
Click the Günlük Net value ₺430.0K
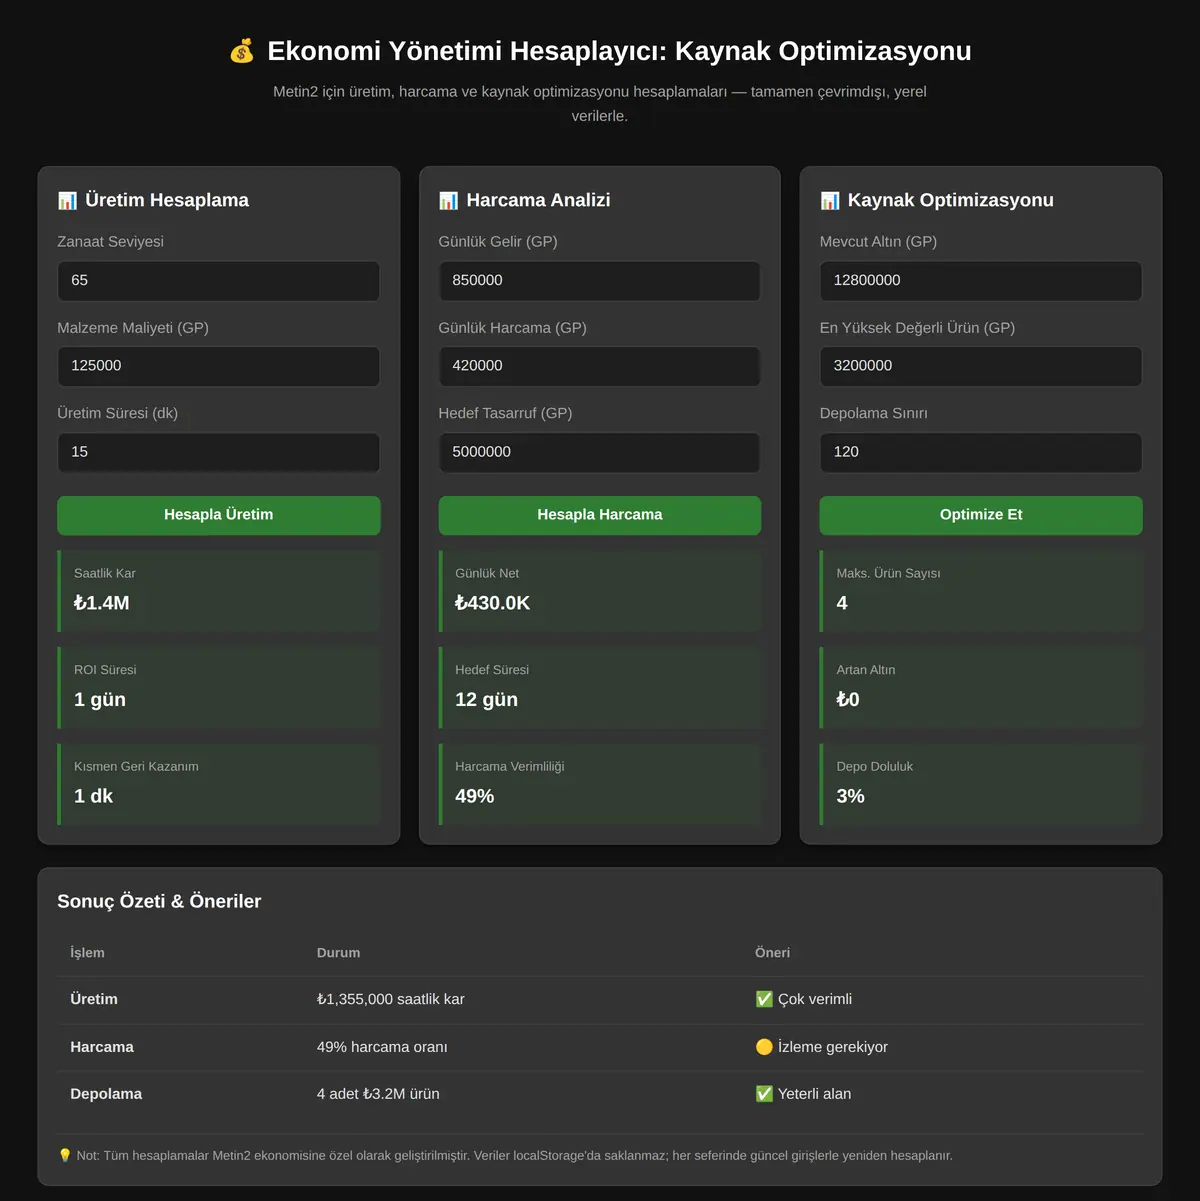point(493,603)
